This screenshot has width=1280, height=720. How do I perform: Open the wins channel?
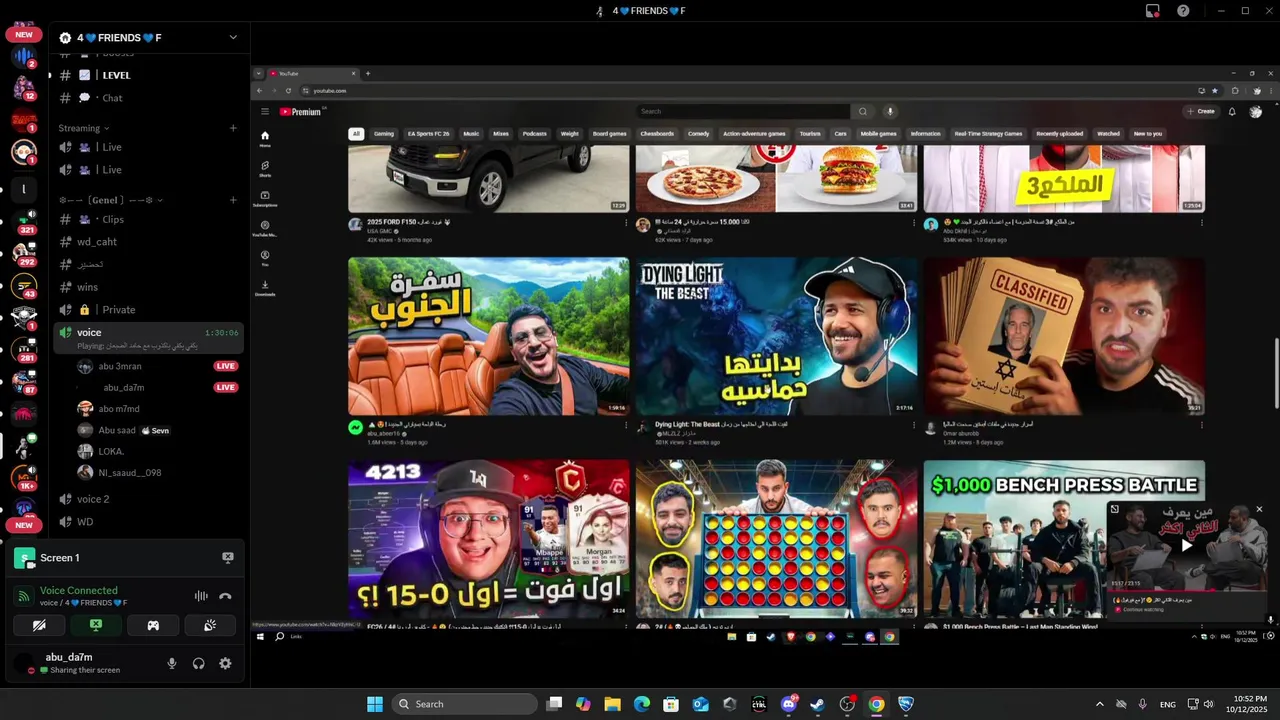(x=149, y=287)
